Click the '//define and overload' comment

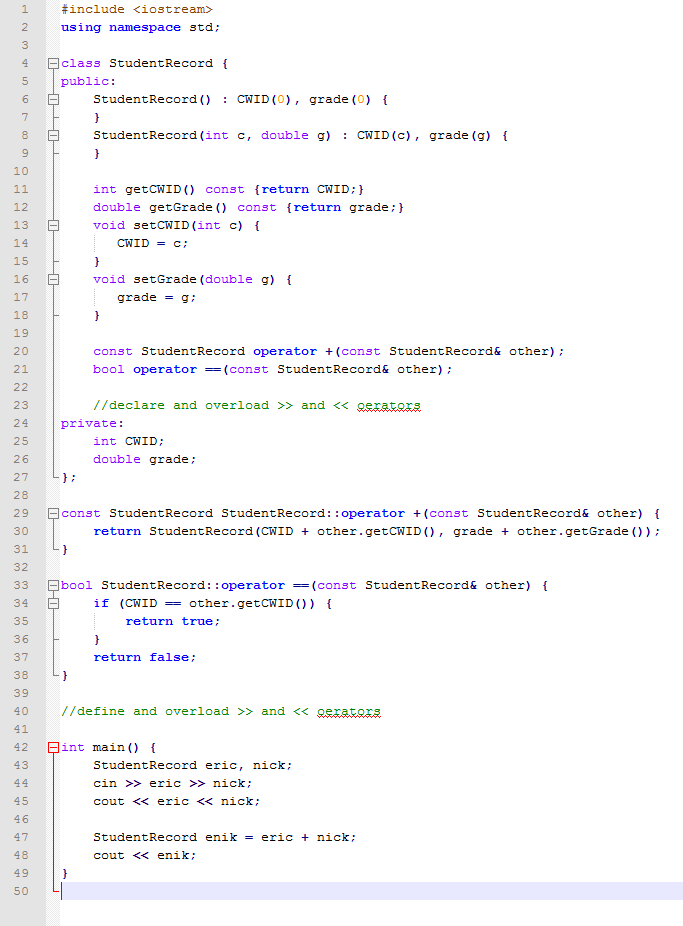coord(221,712)
